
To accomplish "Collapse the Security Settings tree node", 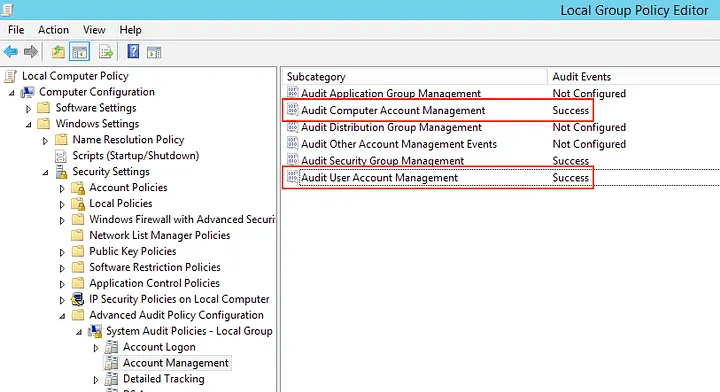I will point(45,173).
